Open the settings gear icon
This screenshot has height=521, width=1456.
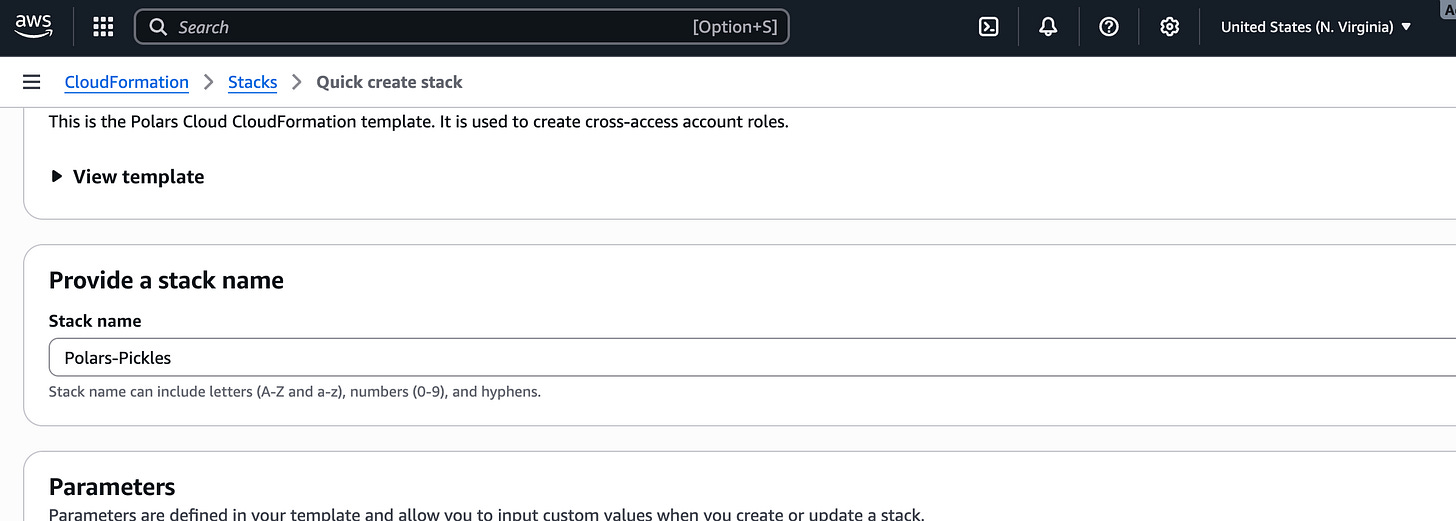tap(1169, 27)
